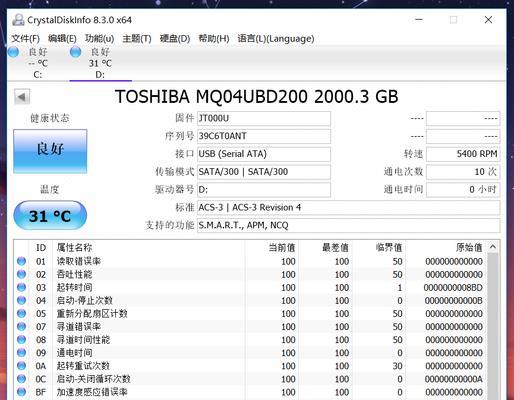Open the 文件(F) menu
This screenshot has height=400, width=514.
point(26,39)
